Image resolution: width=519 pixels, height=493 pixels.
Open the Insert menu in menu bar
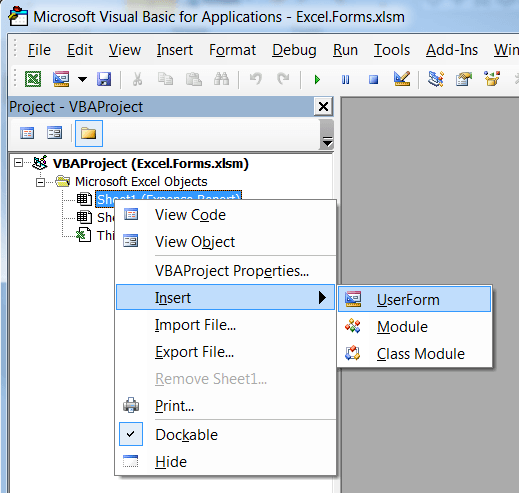tap(175, 50)
